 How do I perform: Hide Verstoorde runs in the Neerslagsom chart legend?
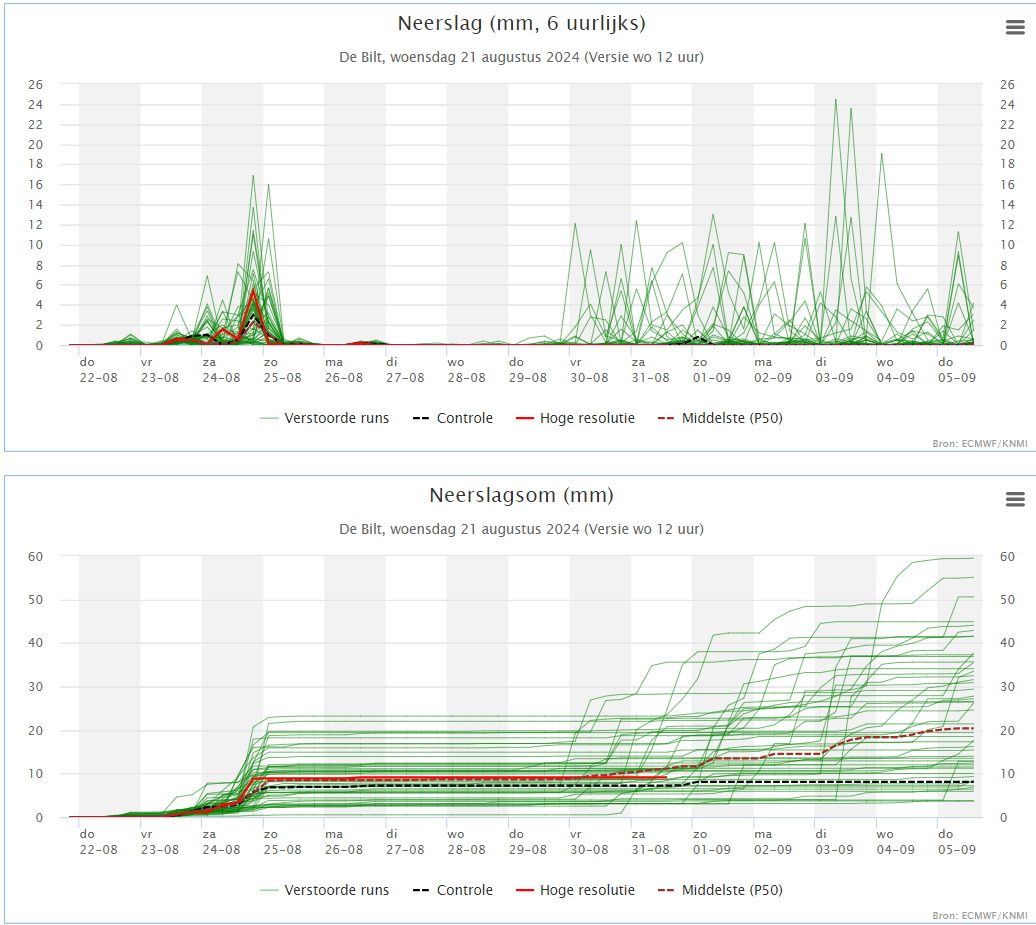tap(336, 890)
